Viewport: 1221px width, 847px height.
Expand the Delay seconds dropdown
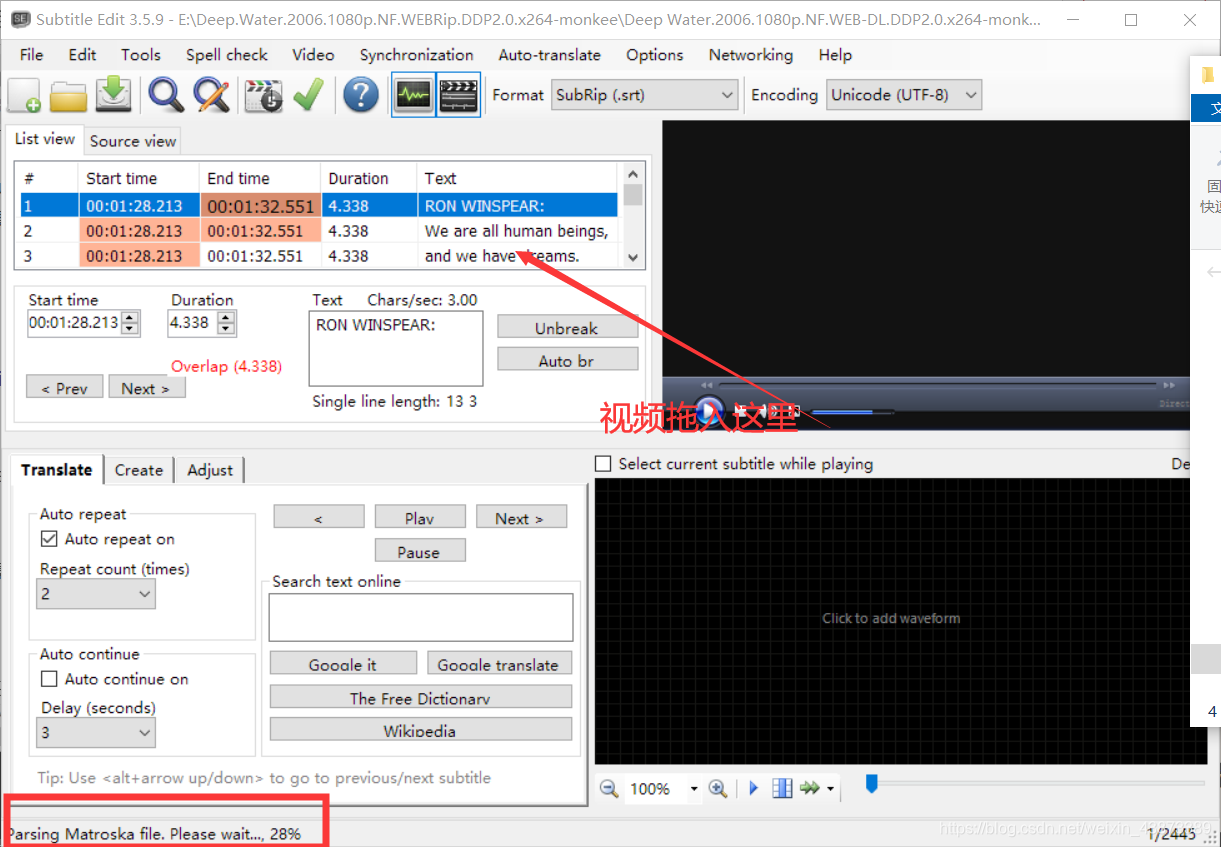(96, 733)
